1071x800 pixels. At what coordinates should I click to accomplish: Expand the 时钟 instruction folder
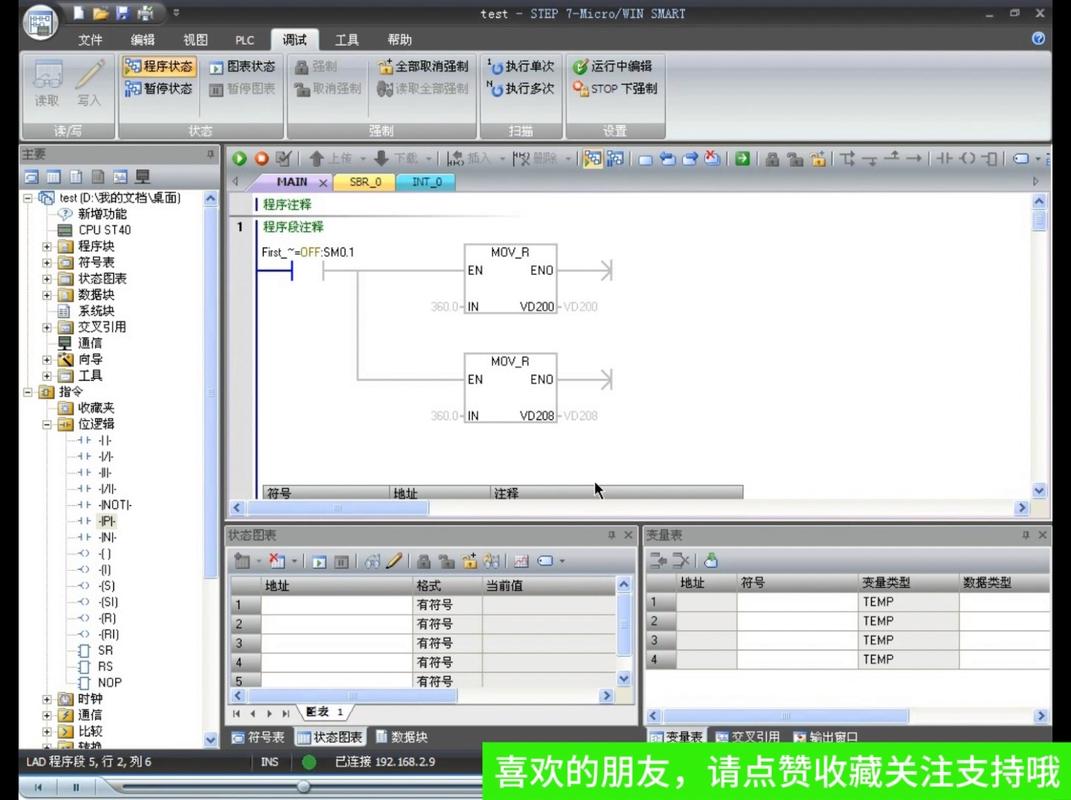coord(47,699)
